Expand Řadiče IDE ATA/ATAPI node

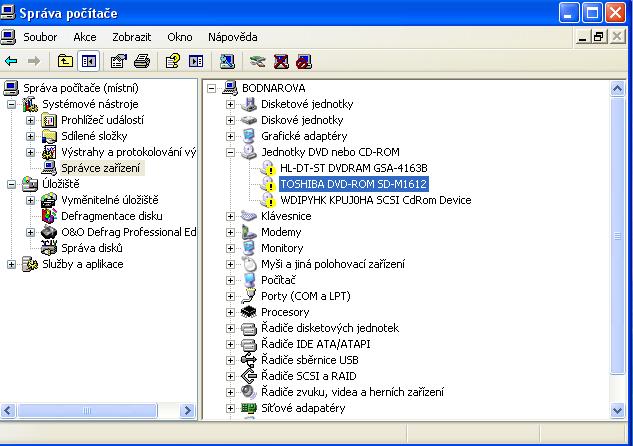click(230, 344)
